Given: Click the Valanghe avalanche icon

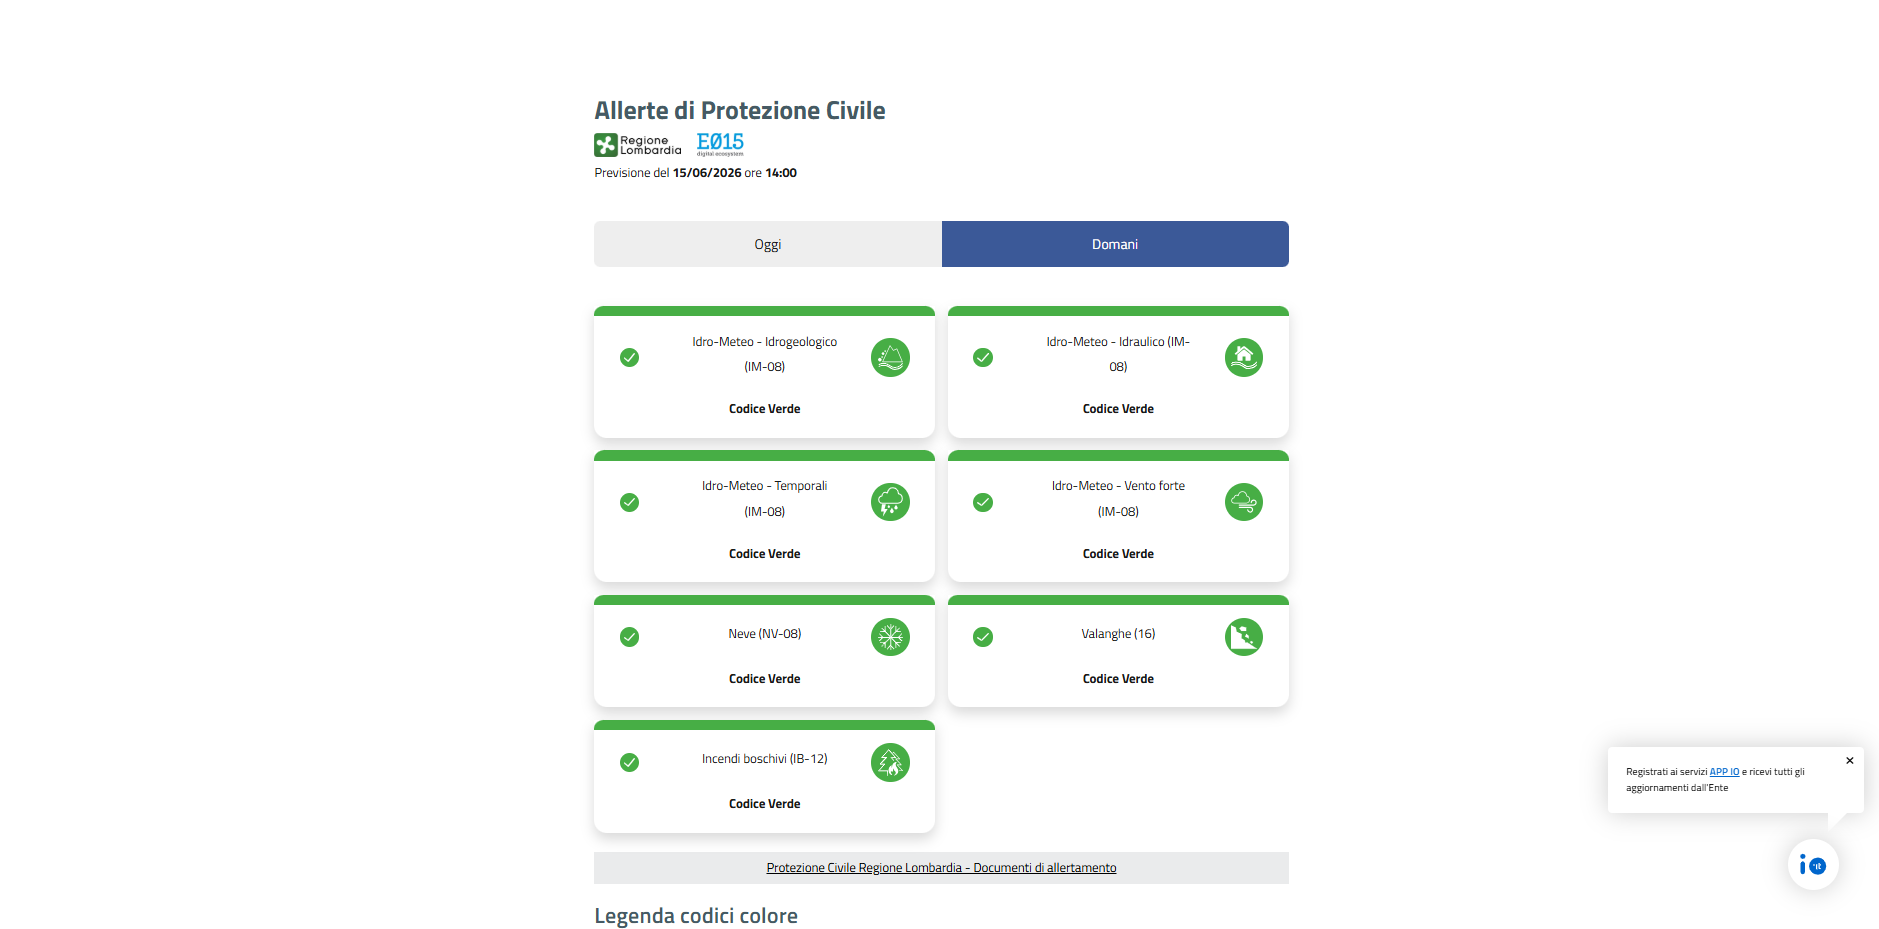Looking at the screenshot, I should pos(1244,637).
